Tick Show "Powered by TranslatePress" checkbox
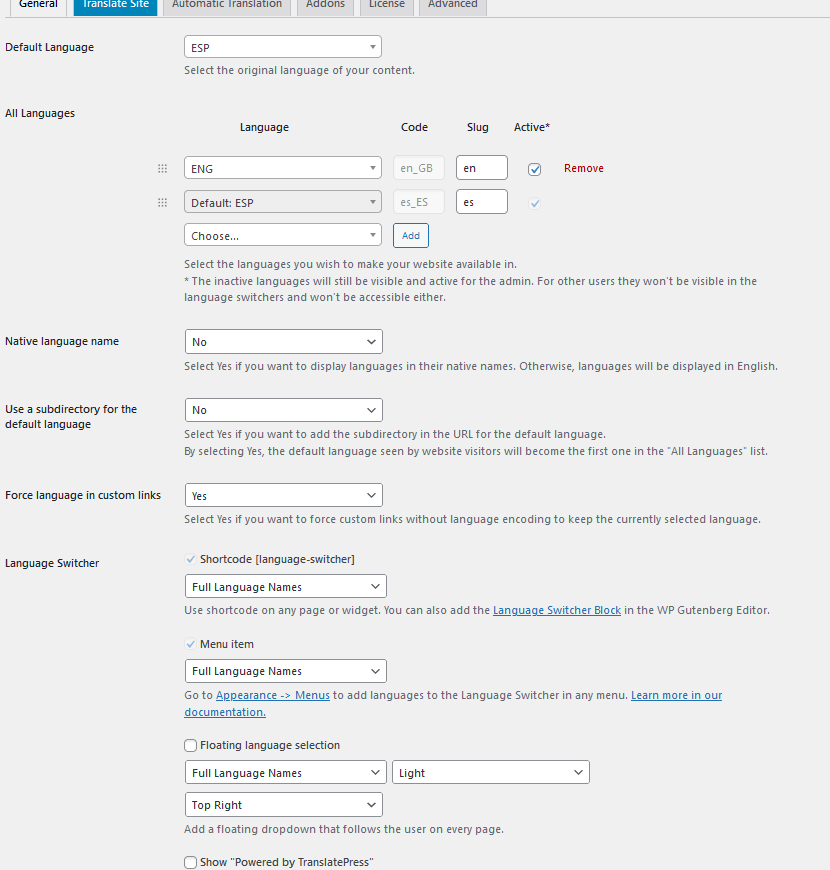Screen dimensions: 830x870 tap(190, 862)
